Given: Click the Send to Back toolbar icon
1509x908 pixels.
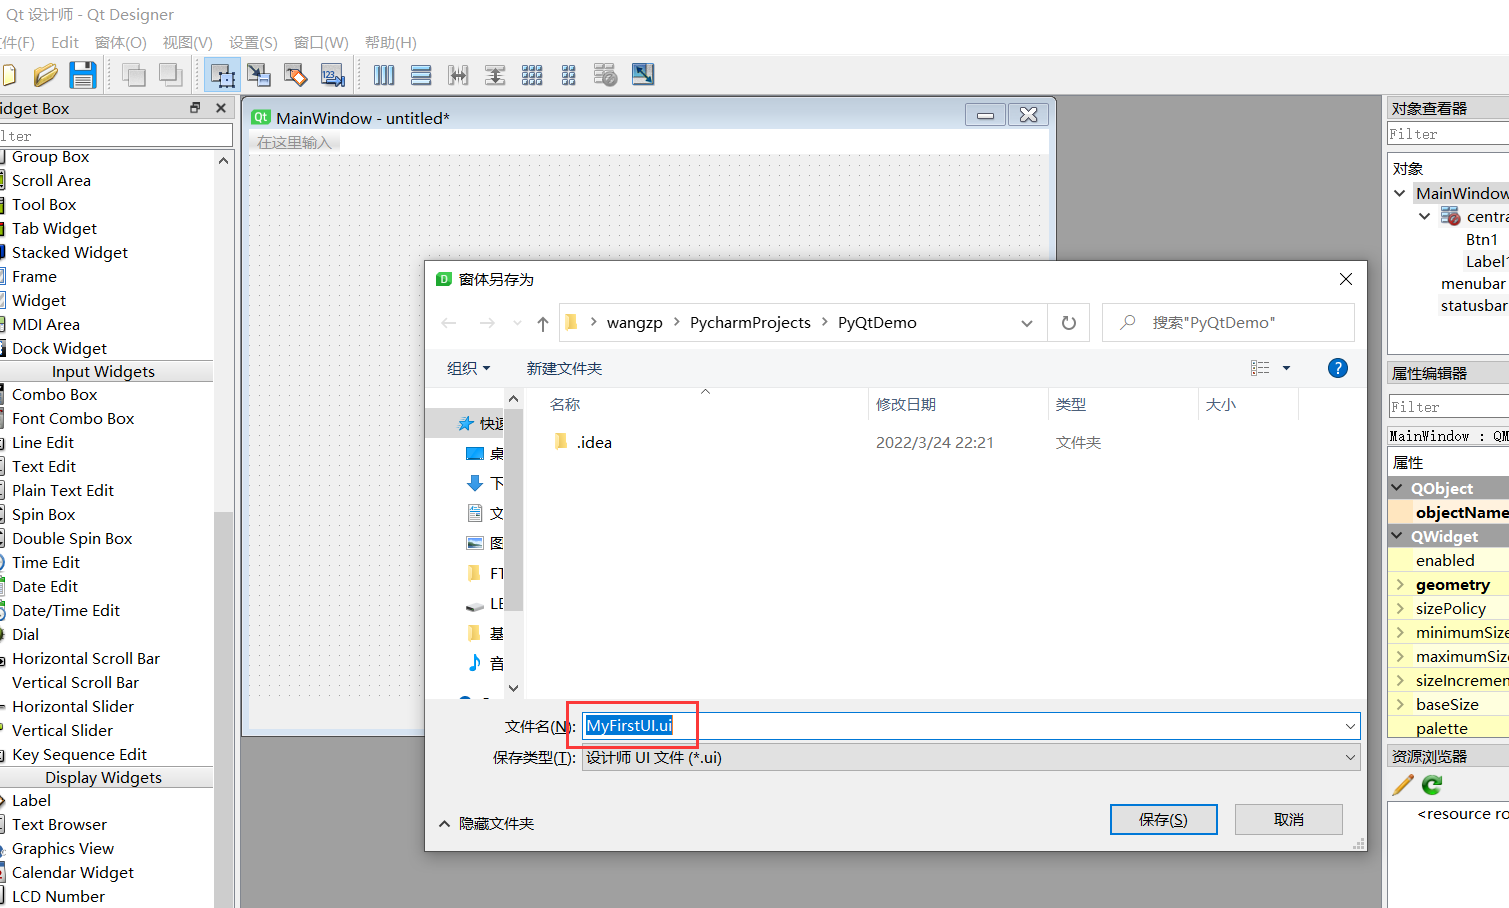Looking at the screenshot, I should coord(171,75).
